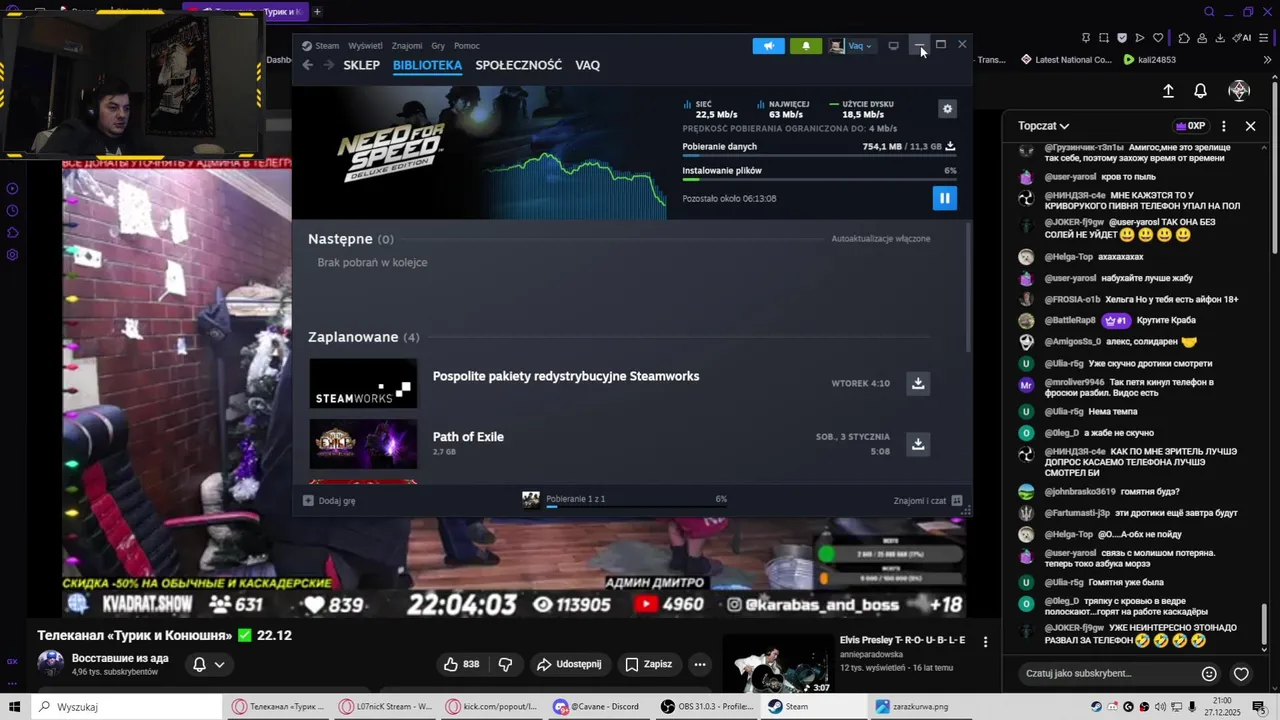Viewport: 1280px width, 720px height.
Task: Click the data download progress bar
Action: [819, 155]
